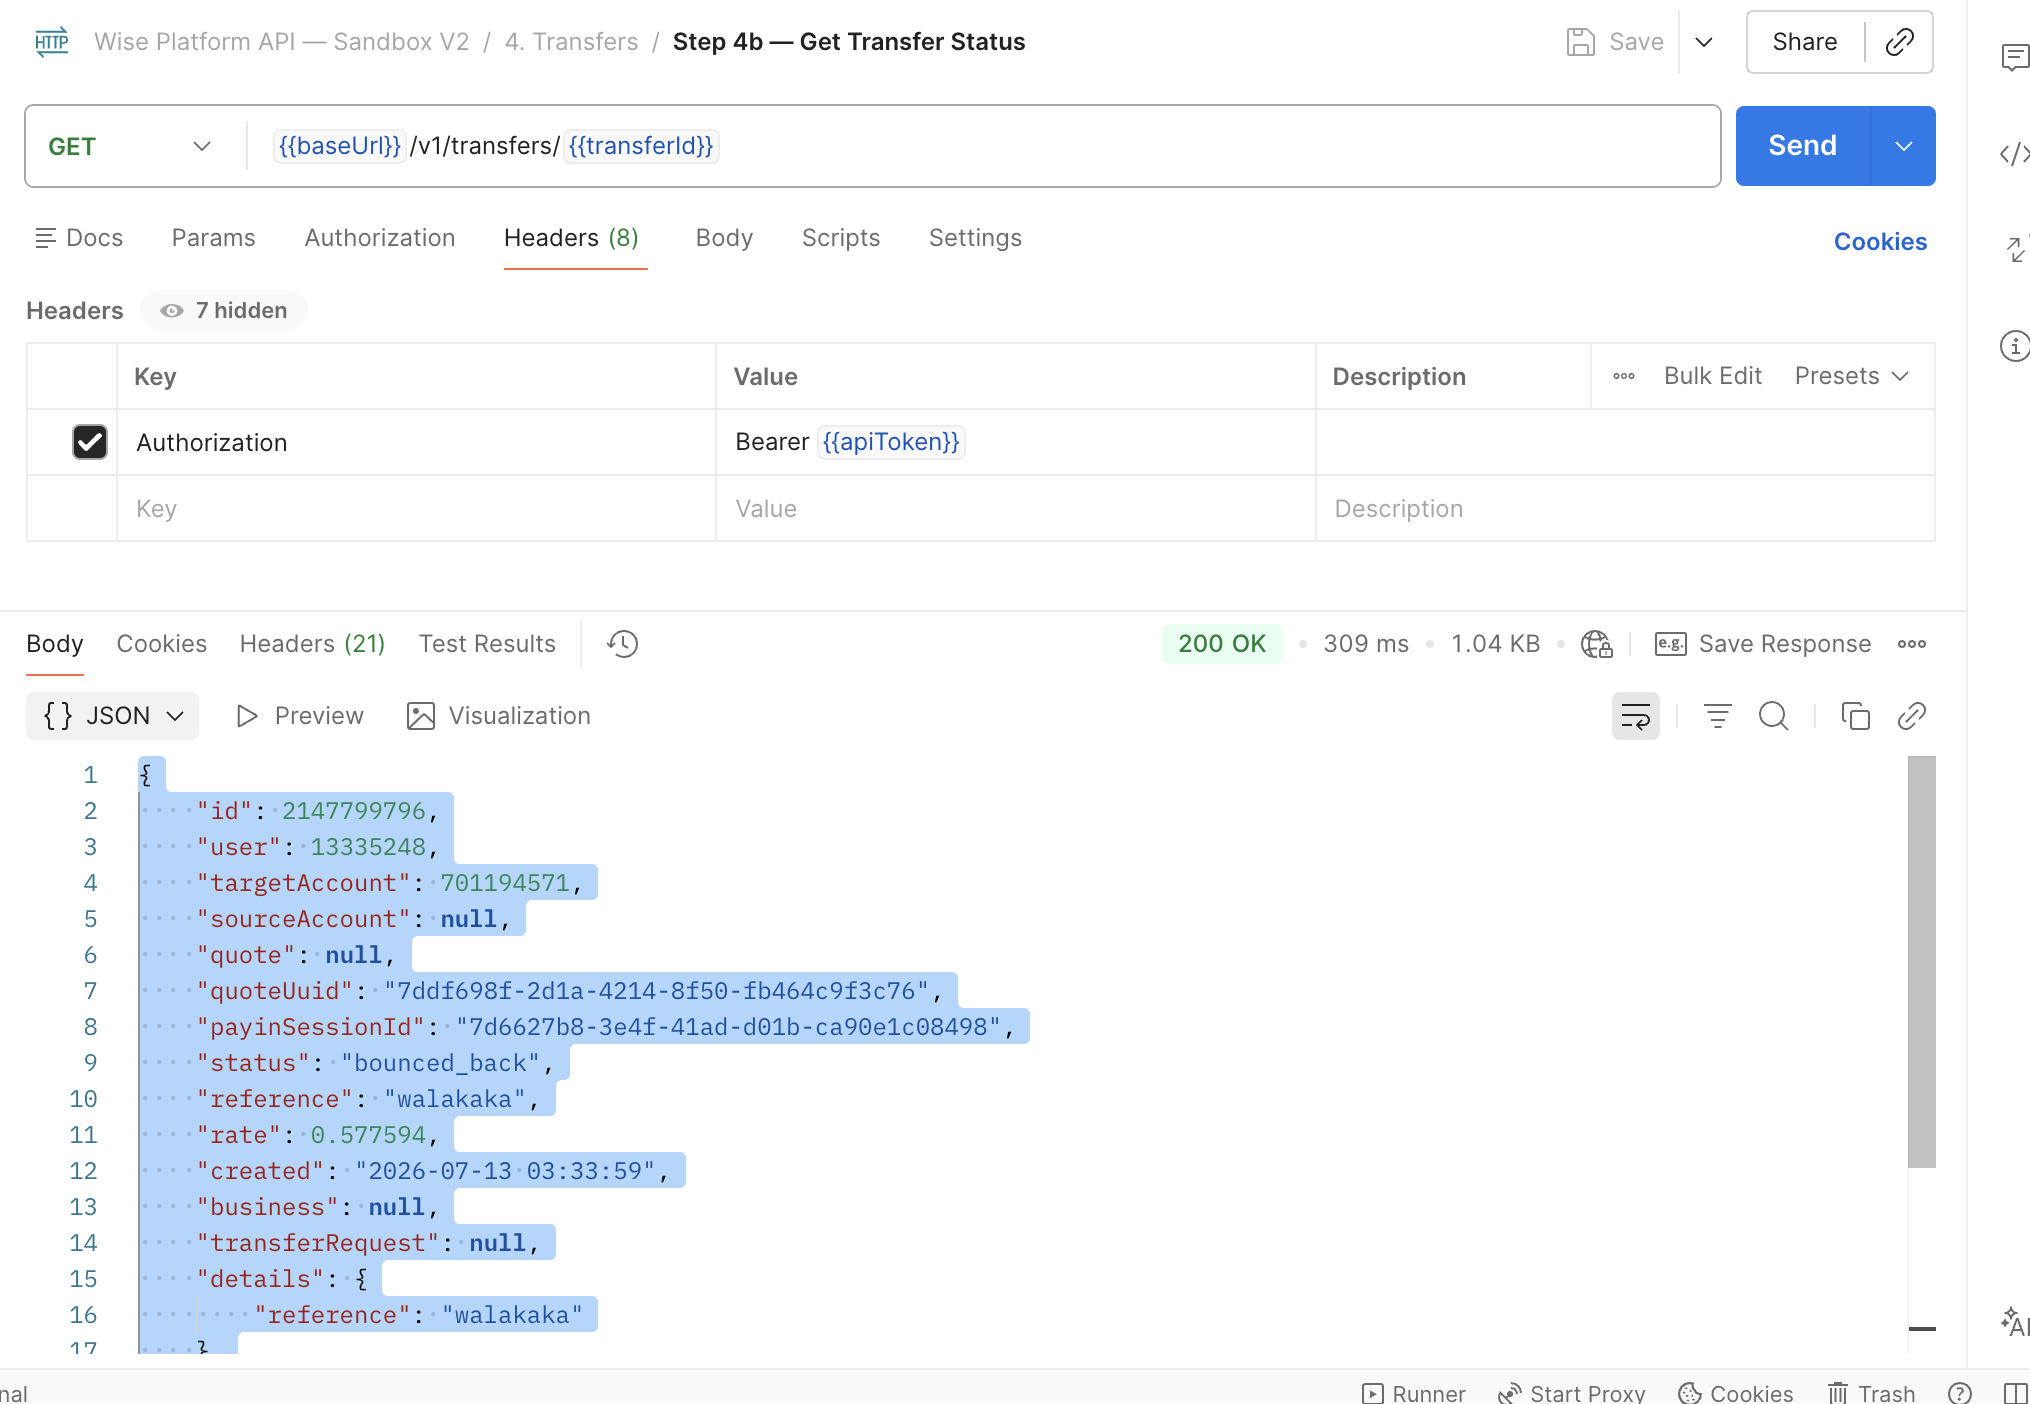Open response more options ellipsis

pos(1912,644)
